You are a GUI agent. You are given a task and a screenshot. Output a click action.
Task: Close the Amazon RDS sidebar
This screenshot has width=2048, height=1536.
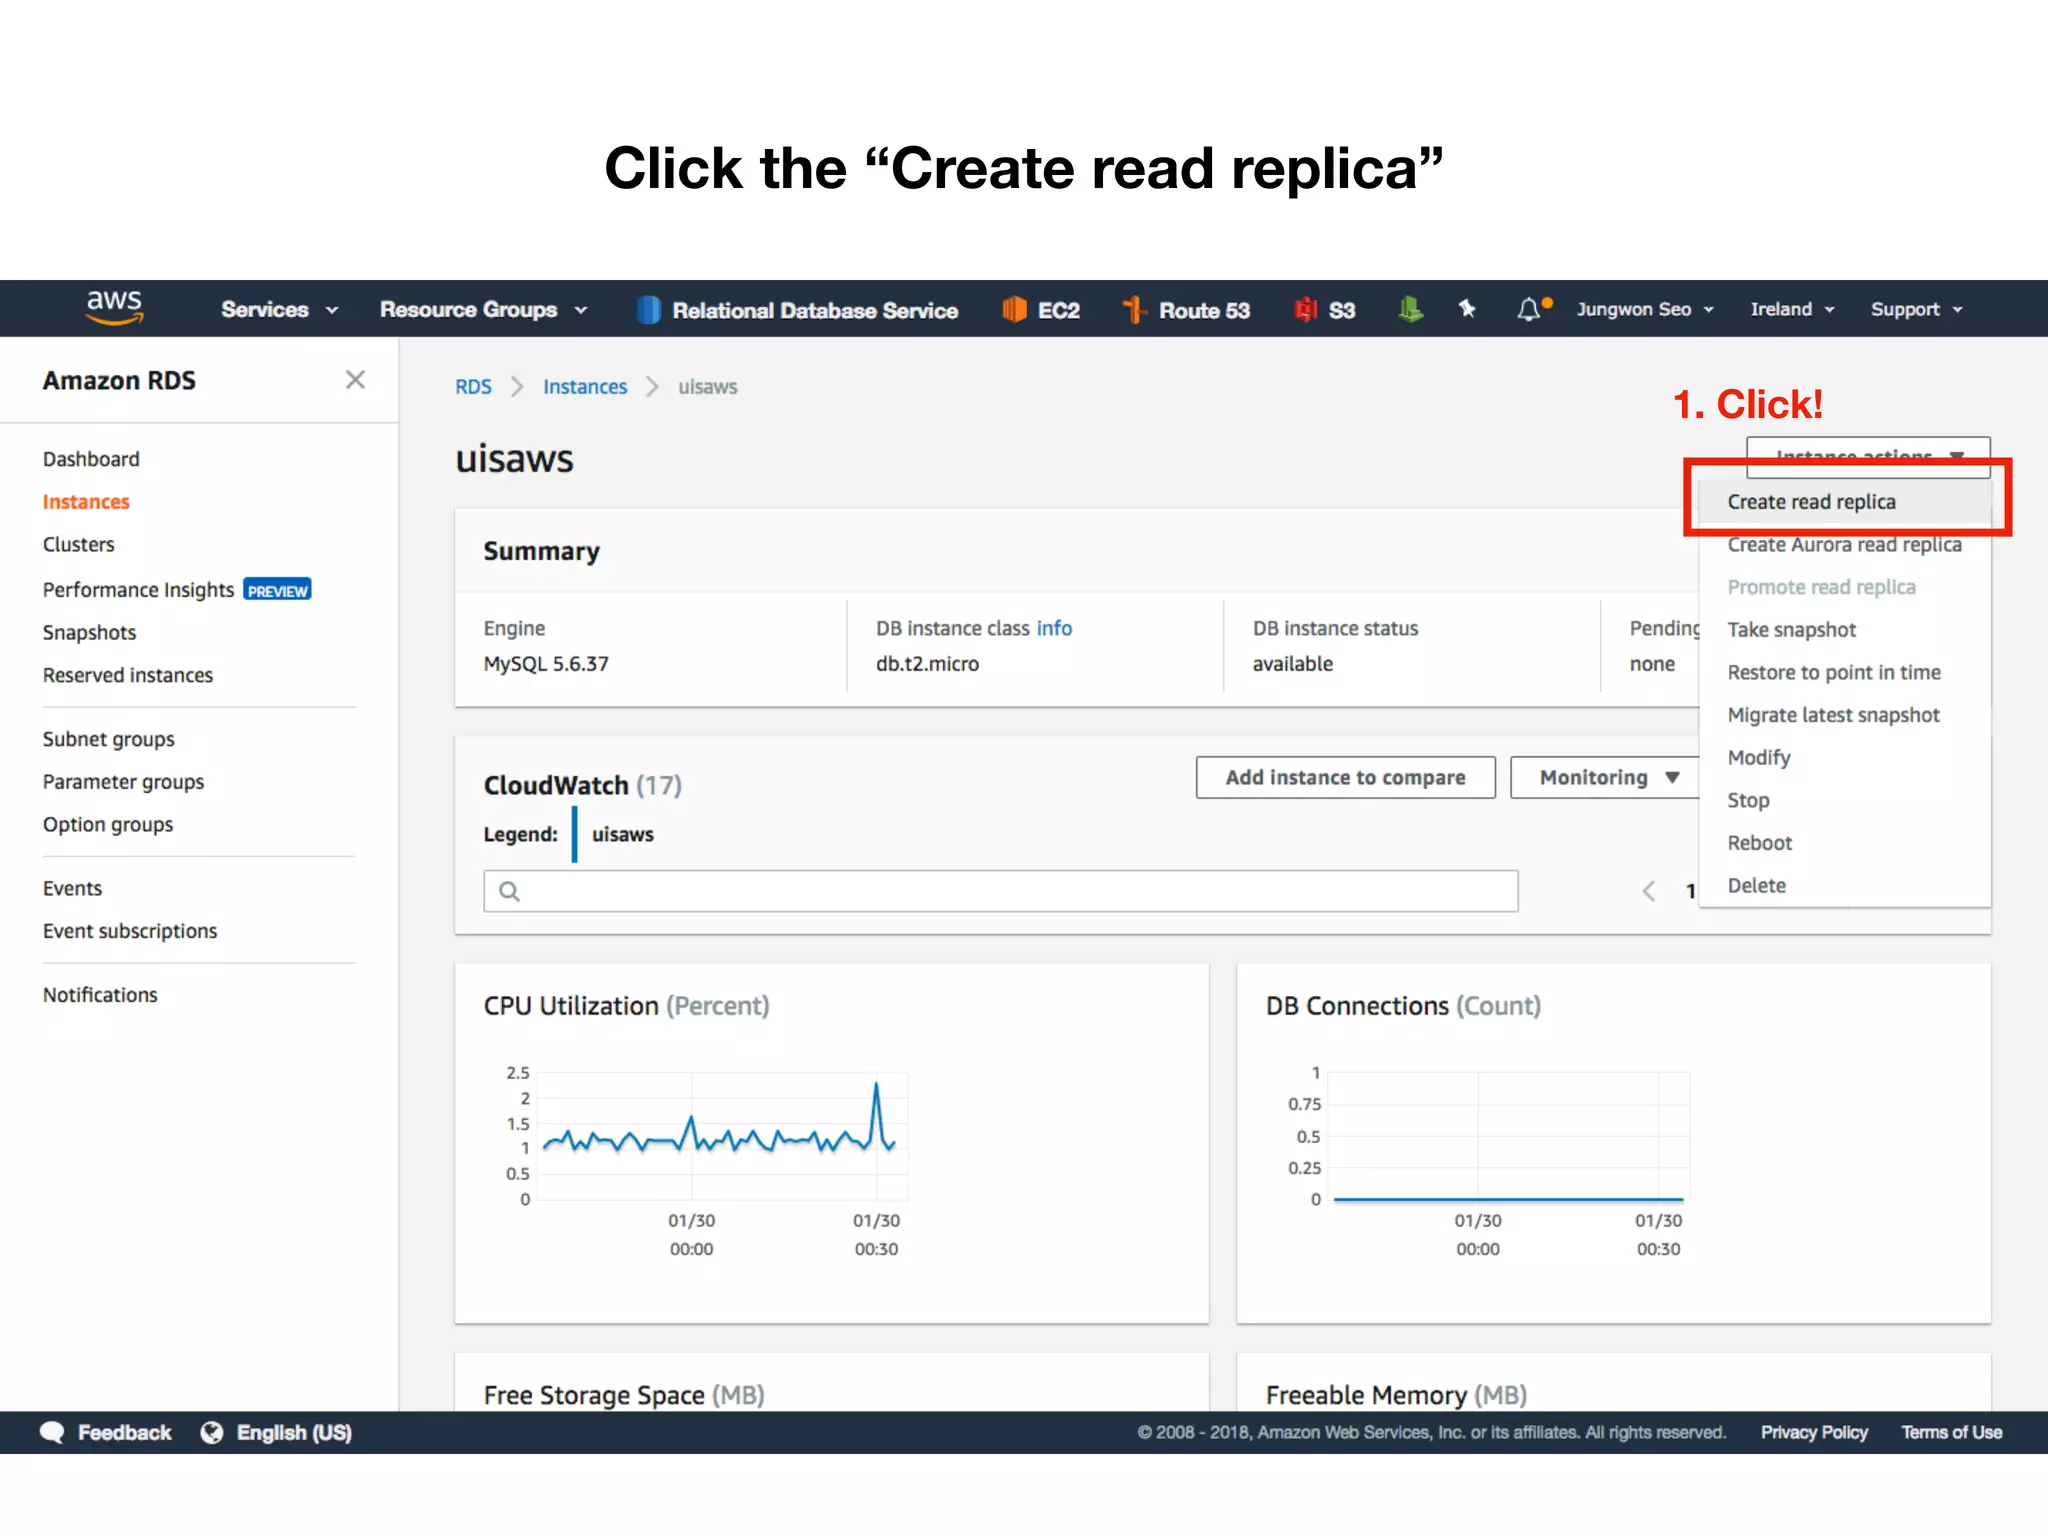pyautogui.click(x=355, y=380)
